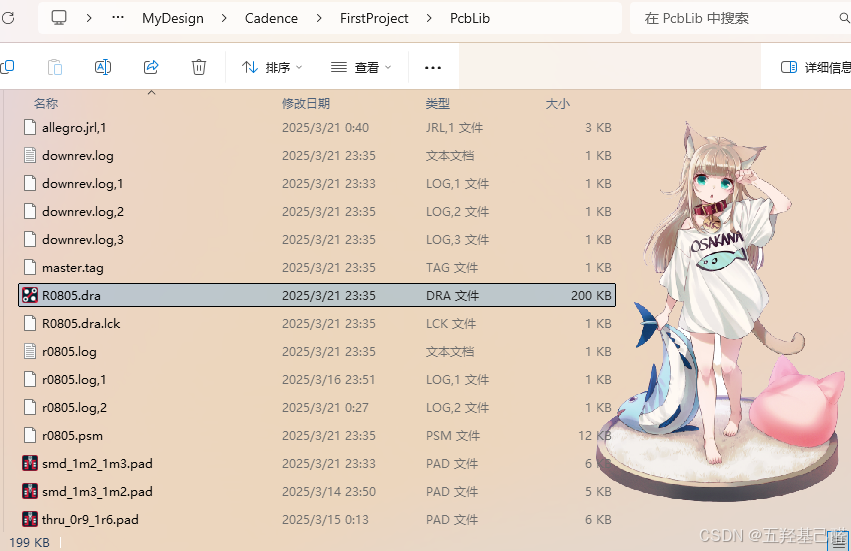
Task: Click the PcbLib breadcrumb segment
Action: [470, 18]
